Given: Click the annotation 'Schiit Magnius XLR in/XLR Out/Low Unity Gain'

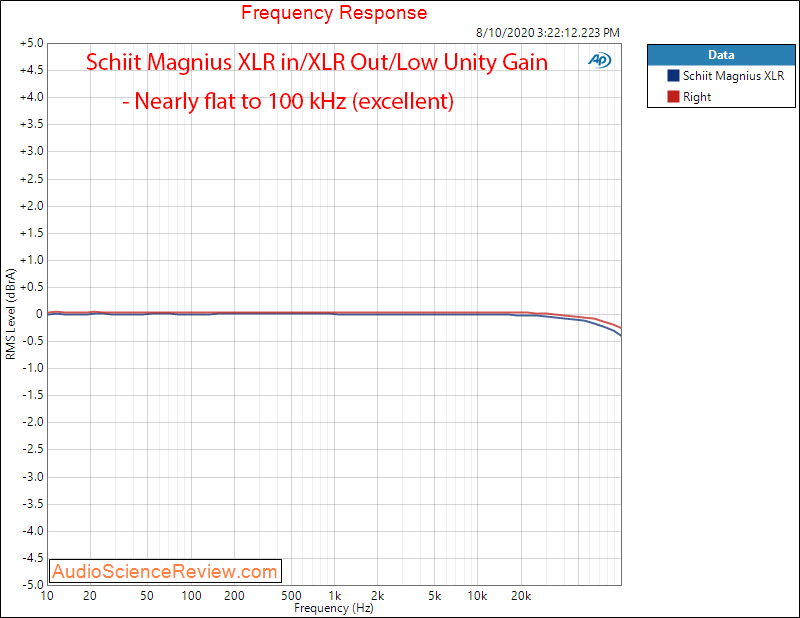Looking at the screenshot, I should [317, 62].
